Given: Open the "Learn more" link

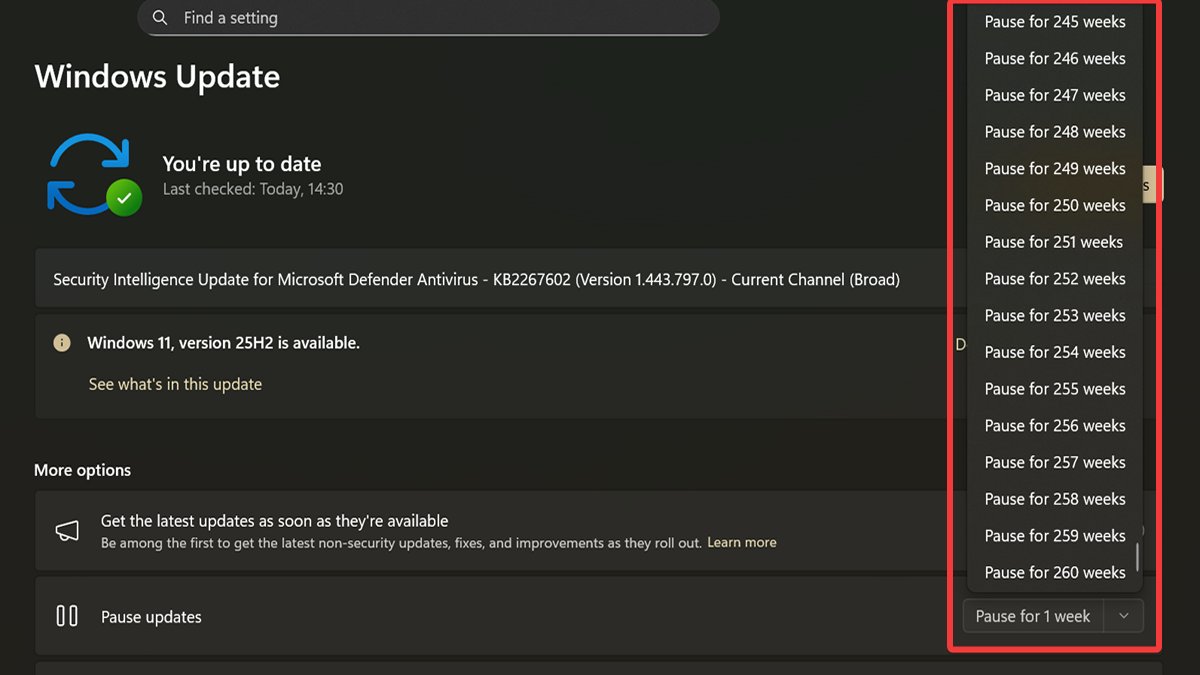Looking at the screenshot, I should coord(741,542).
